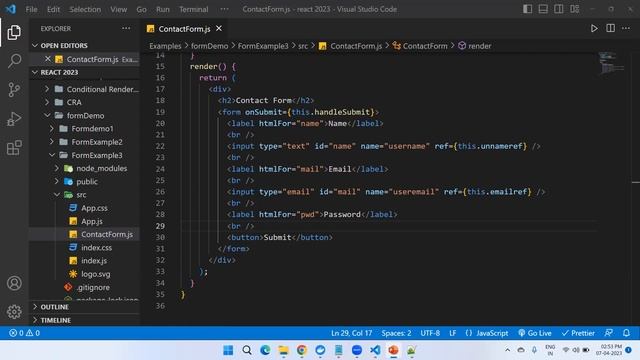
Task: Click errors and warnings status indicator
Action: [x=24, y=333]
